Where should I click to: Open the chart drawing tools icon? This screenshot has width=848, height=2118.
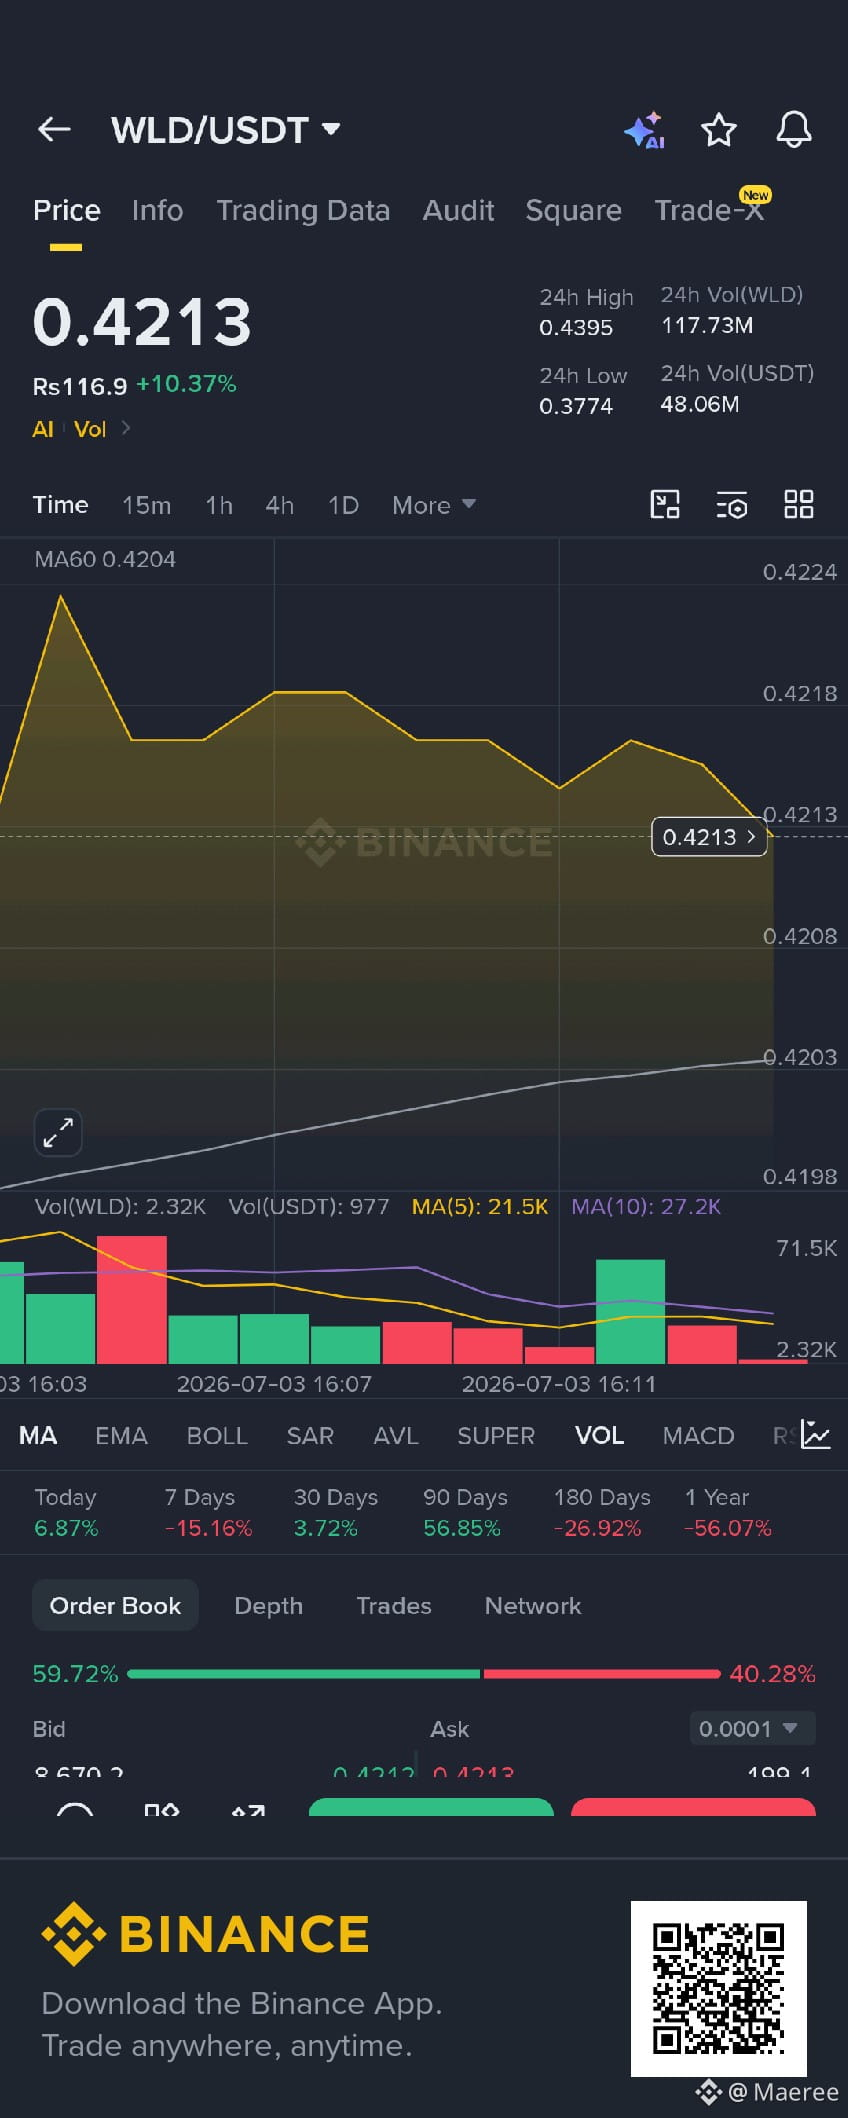[x=665, y=504]
